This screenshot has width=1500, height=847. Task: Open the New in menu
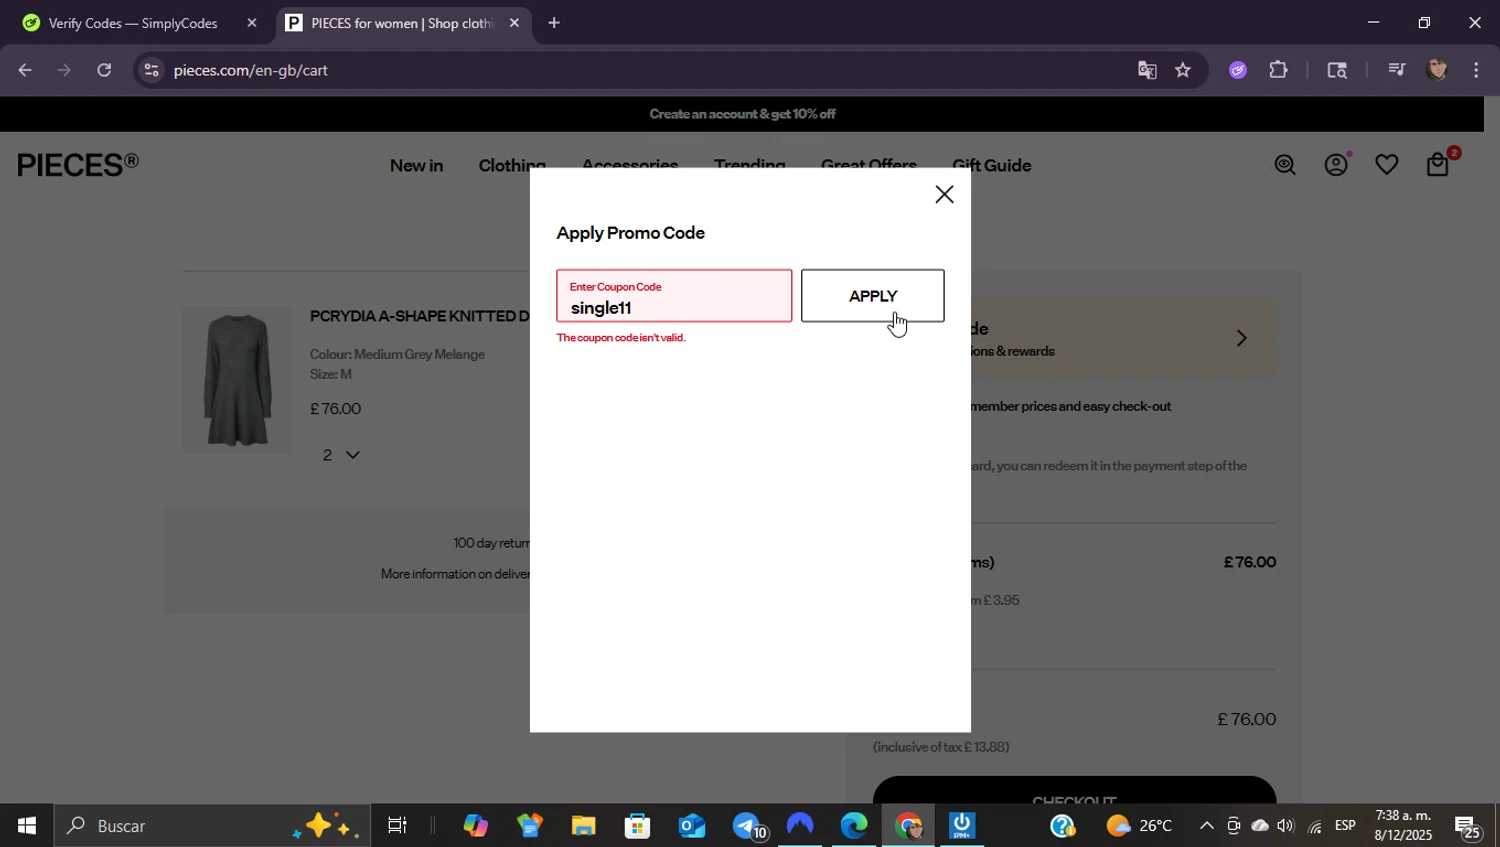tap(416, 165)
